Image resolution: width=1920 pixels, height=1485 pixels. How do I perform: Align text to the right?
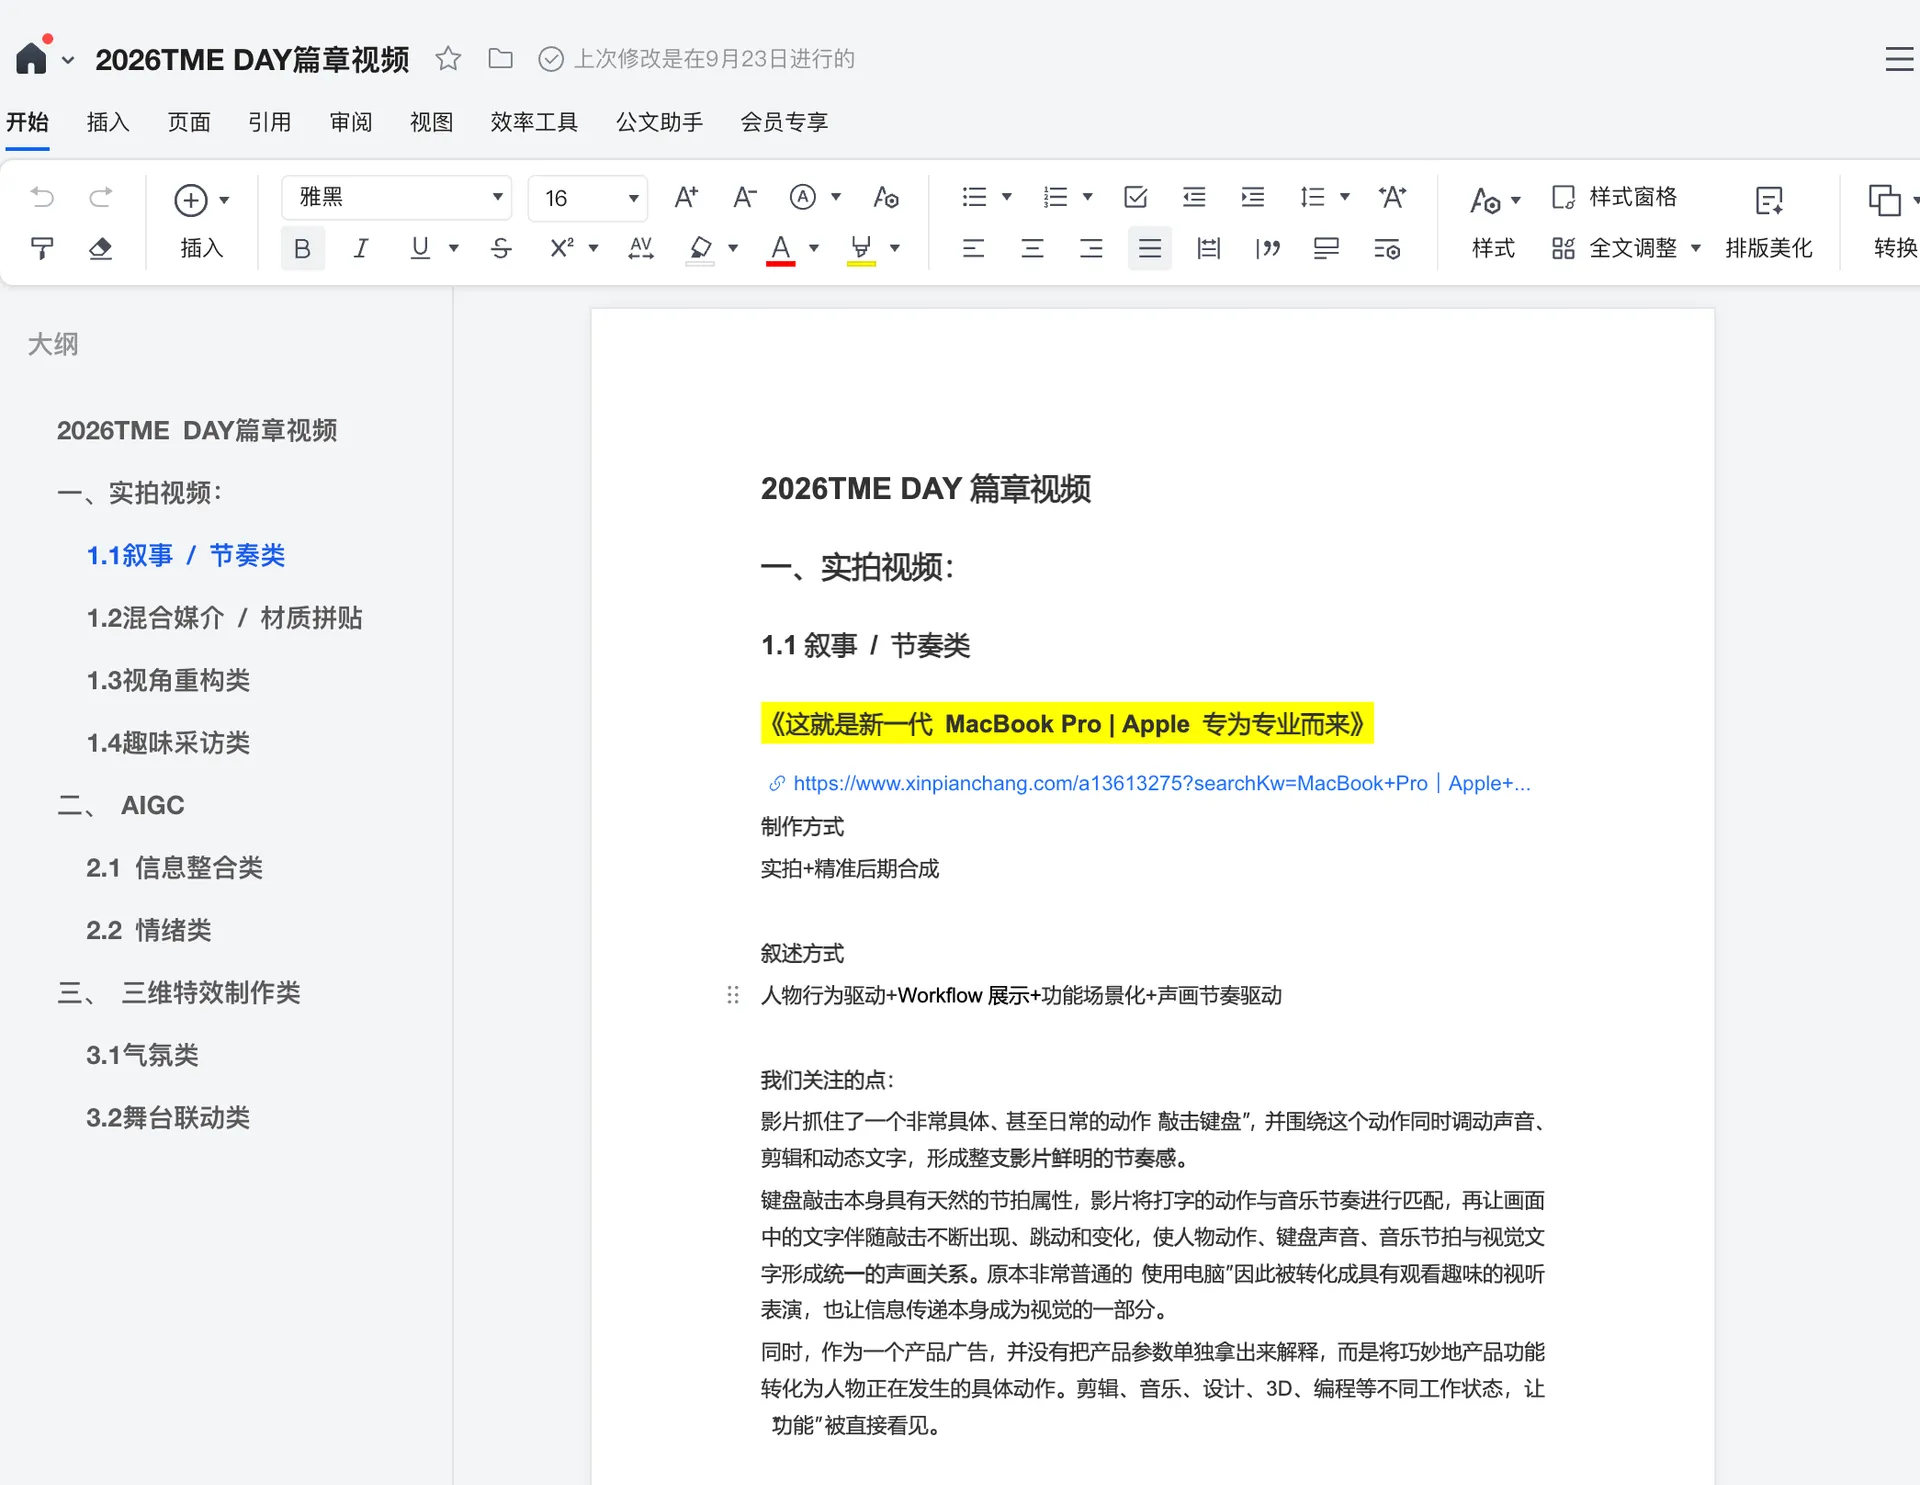tap(1091, 248)
